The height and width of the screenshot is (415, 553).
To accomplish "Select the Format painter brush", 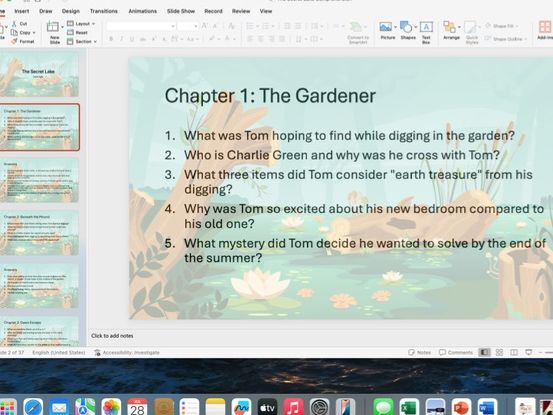I will pos(14,41).
